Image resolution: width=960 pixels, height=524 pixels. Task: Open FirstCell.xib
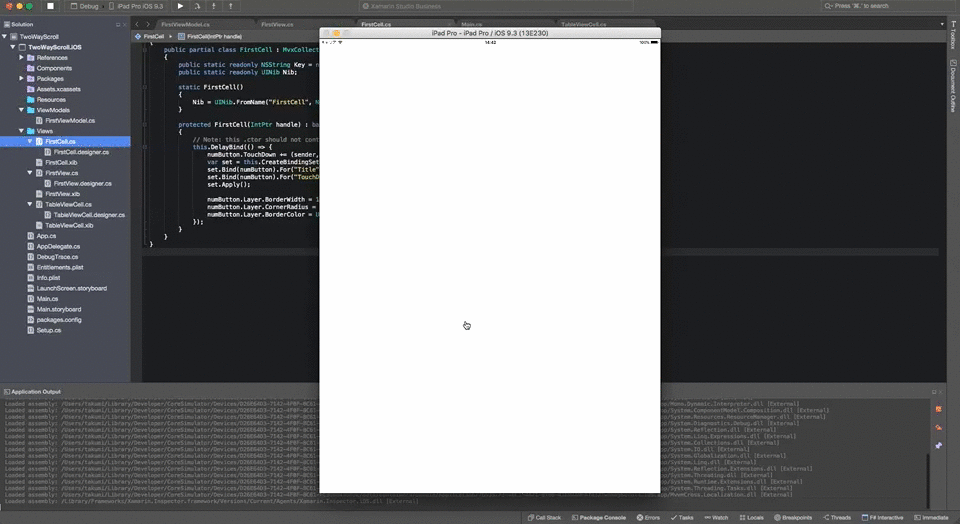point(56,163)
